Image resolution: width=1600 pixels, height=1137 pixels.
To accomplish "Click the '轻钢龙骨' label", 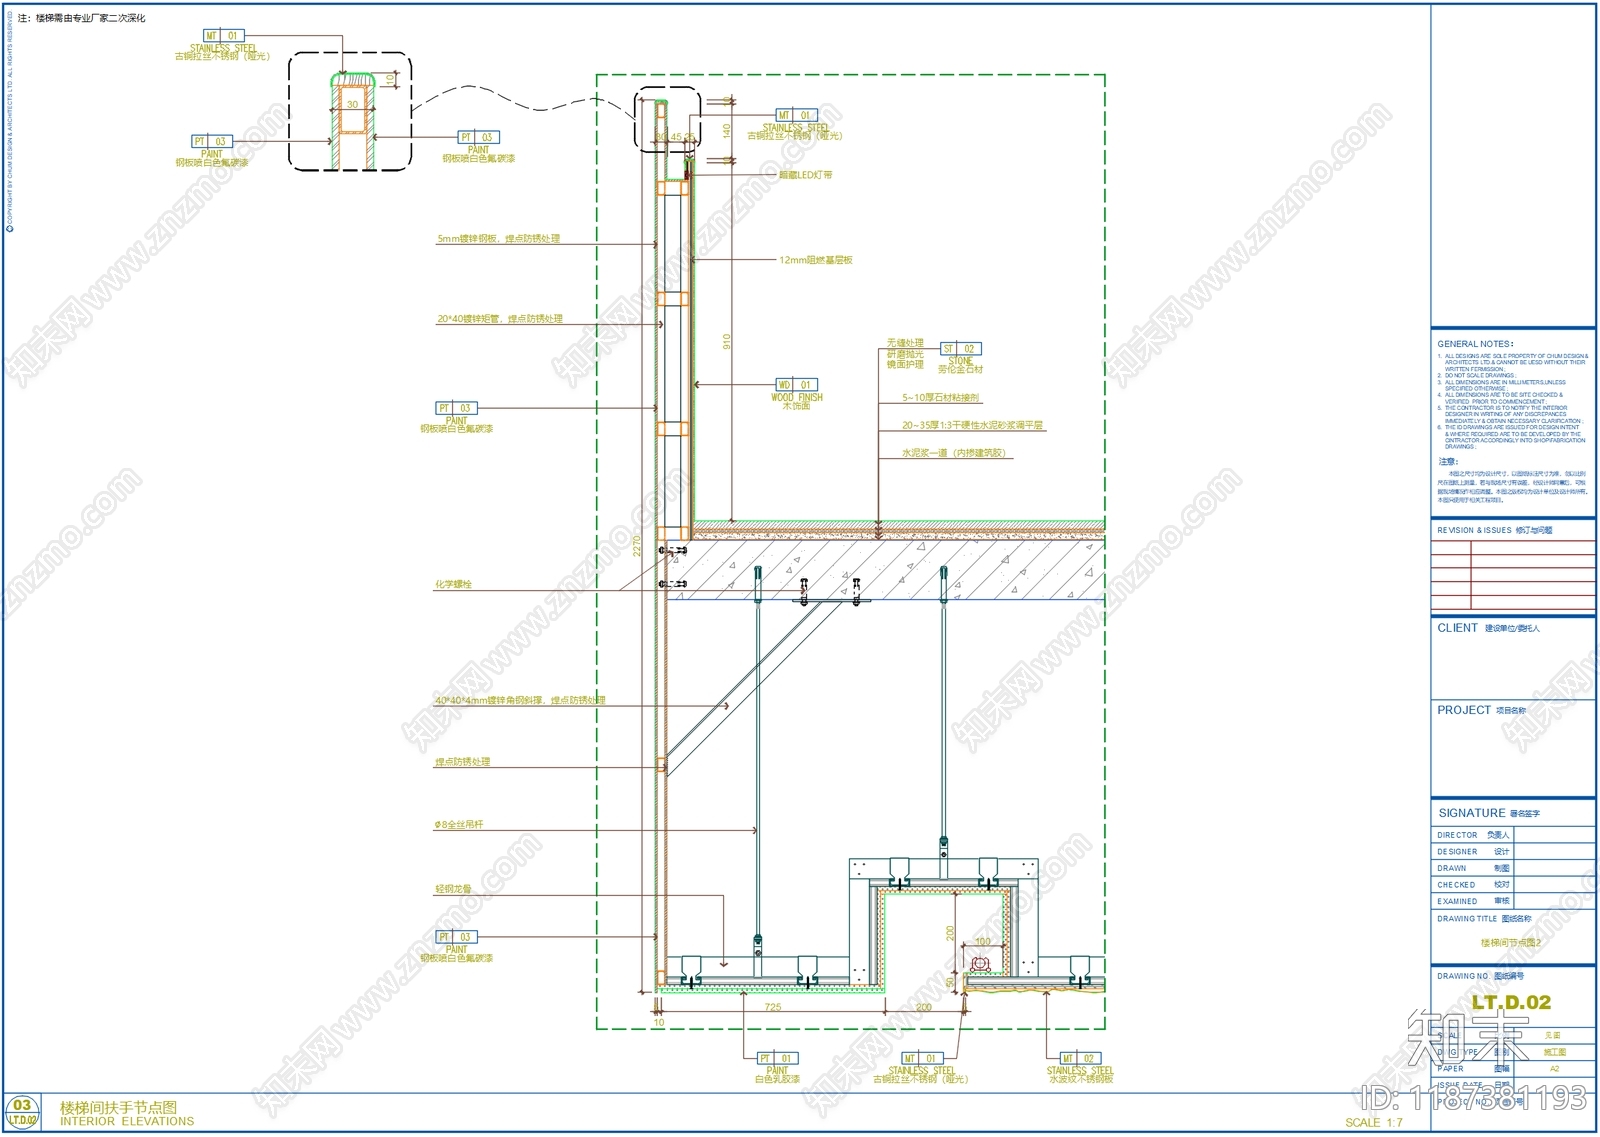I will pos(453,889).
